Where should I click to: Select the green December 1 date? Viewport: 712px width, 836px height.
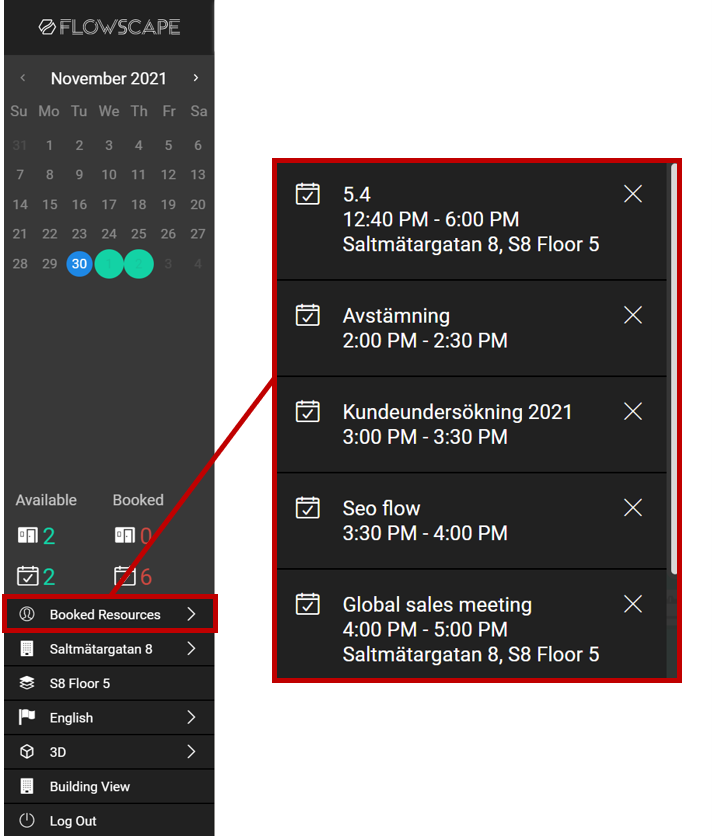109,263
